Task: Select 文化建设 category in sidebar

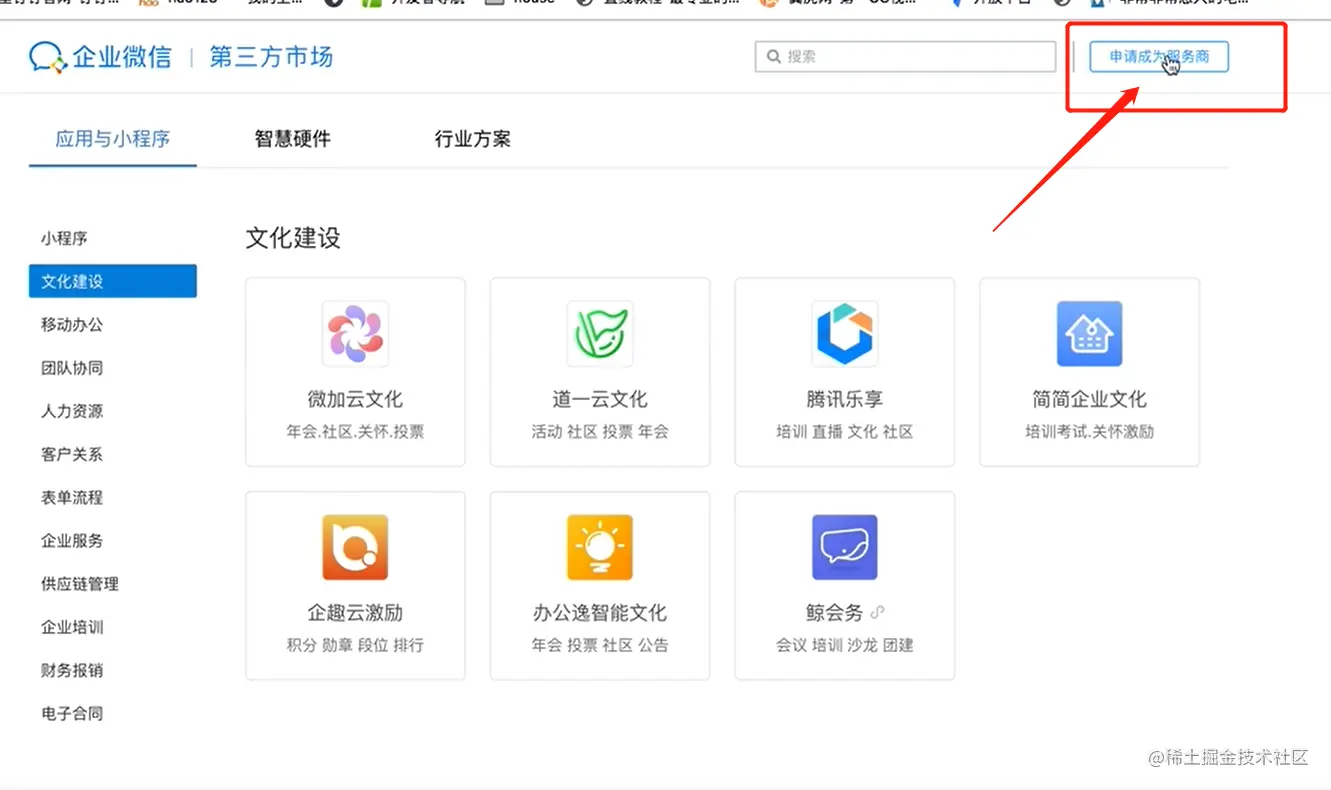Action: coord(112,281)
